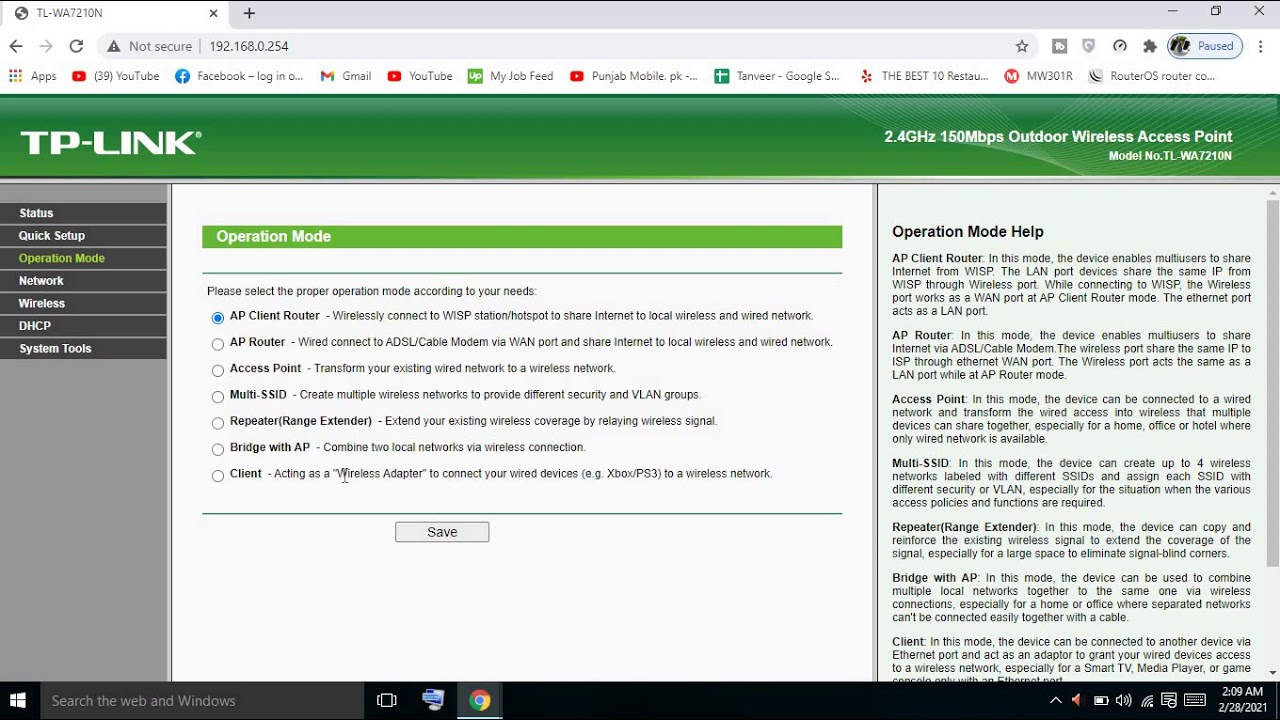The width and height of the screenshot is (1280, 720).
Task: Open THE BEST 10 Restaurants bookmark
Action: coord(924,76)
